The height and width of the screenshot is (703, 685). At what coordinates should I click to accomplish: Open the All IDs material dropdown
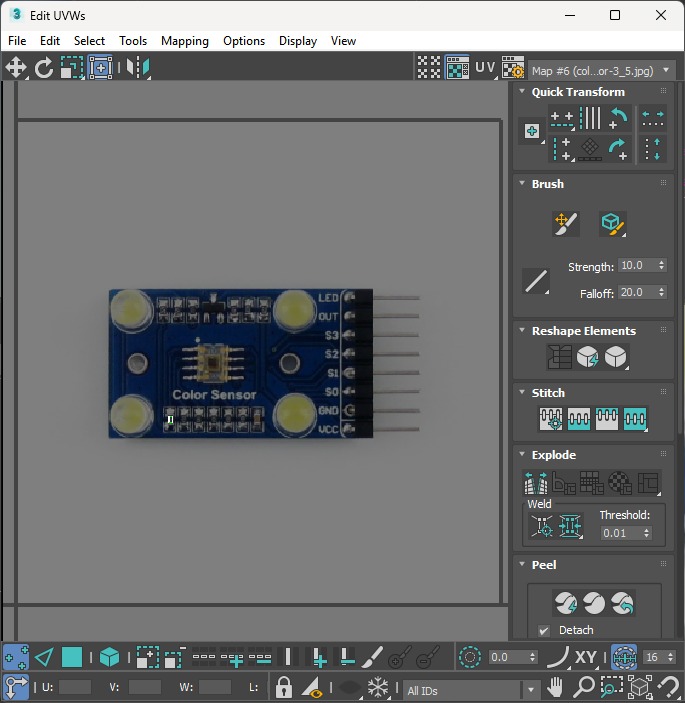point(472,690)
